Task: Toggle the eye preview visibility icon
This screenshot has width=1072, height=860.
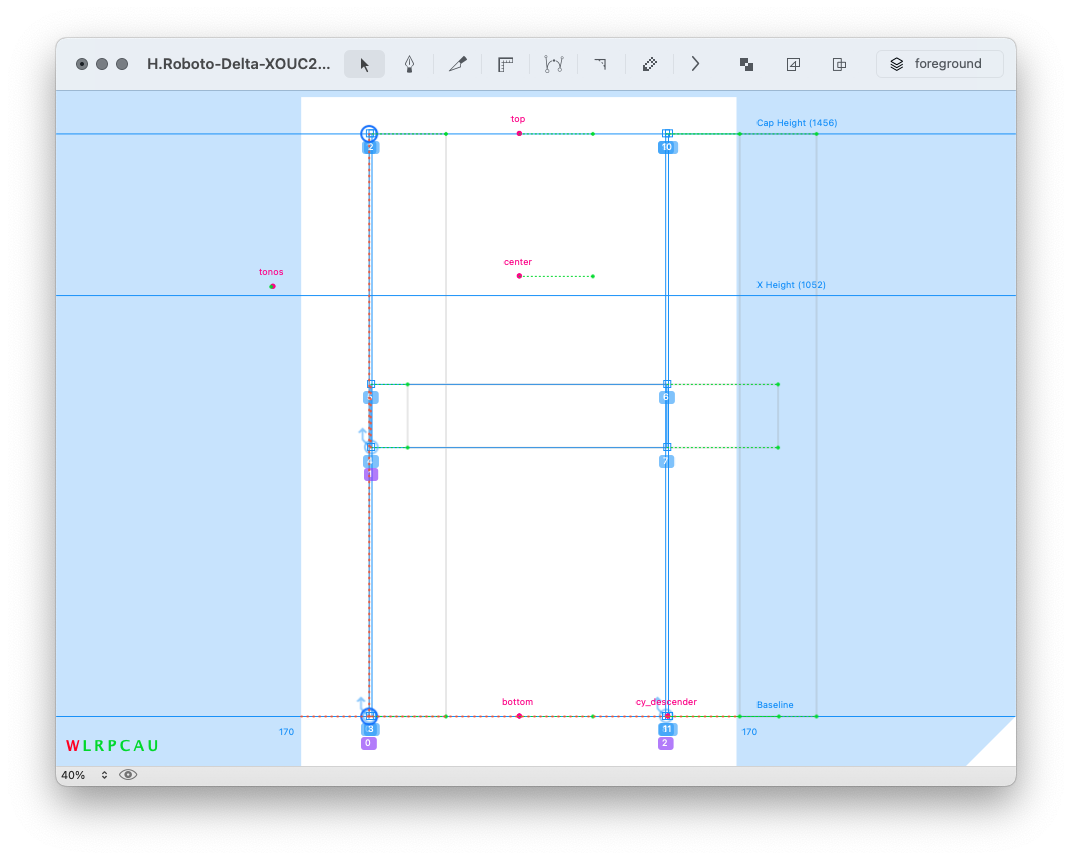Action: point(128,775)
